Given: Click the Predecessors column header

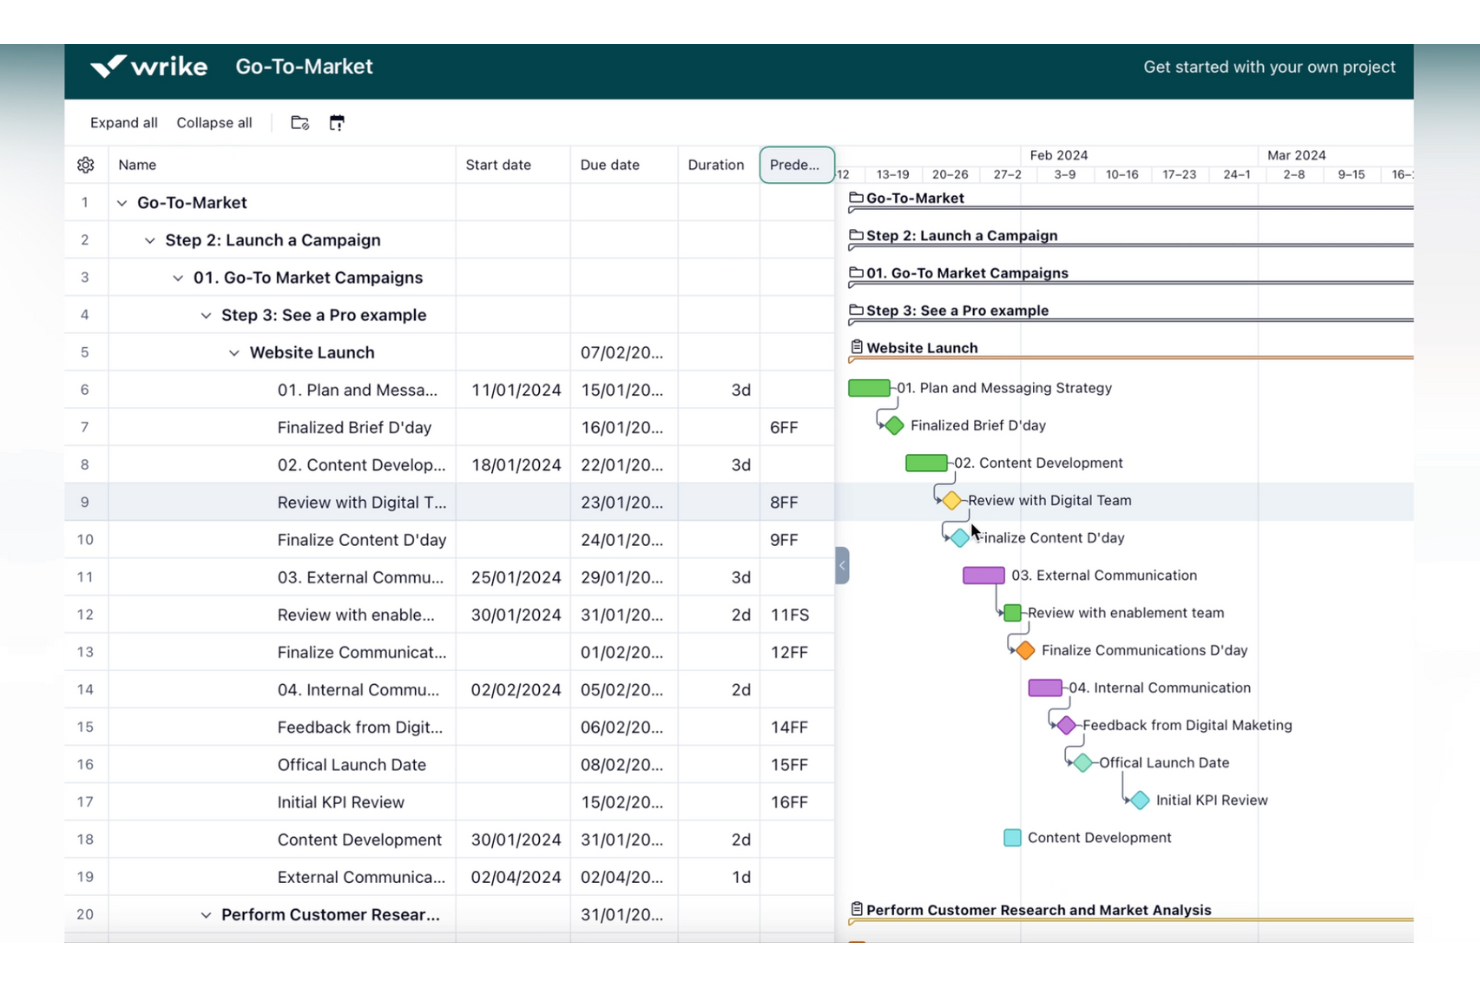Looking at the screenshot, I should (797, 165).
